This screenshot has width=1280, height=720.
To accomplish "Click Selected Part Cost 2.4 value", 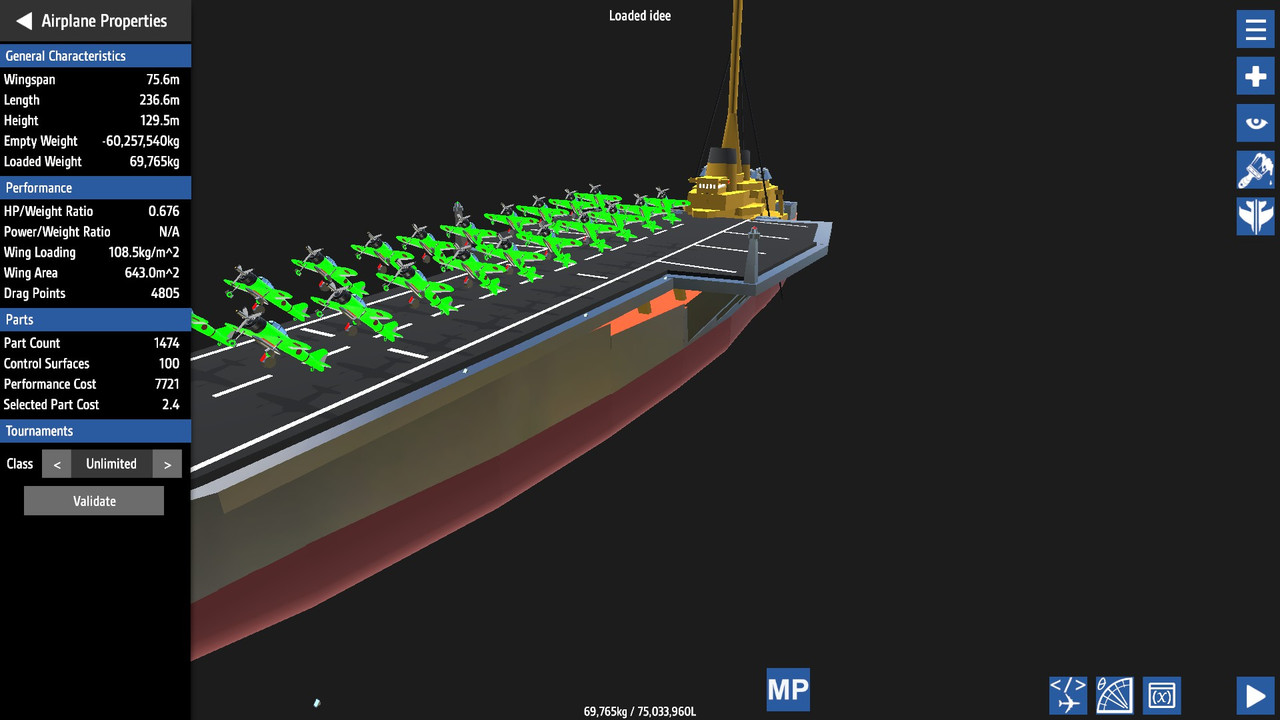I will 171,405.
